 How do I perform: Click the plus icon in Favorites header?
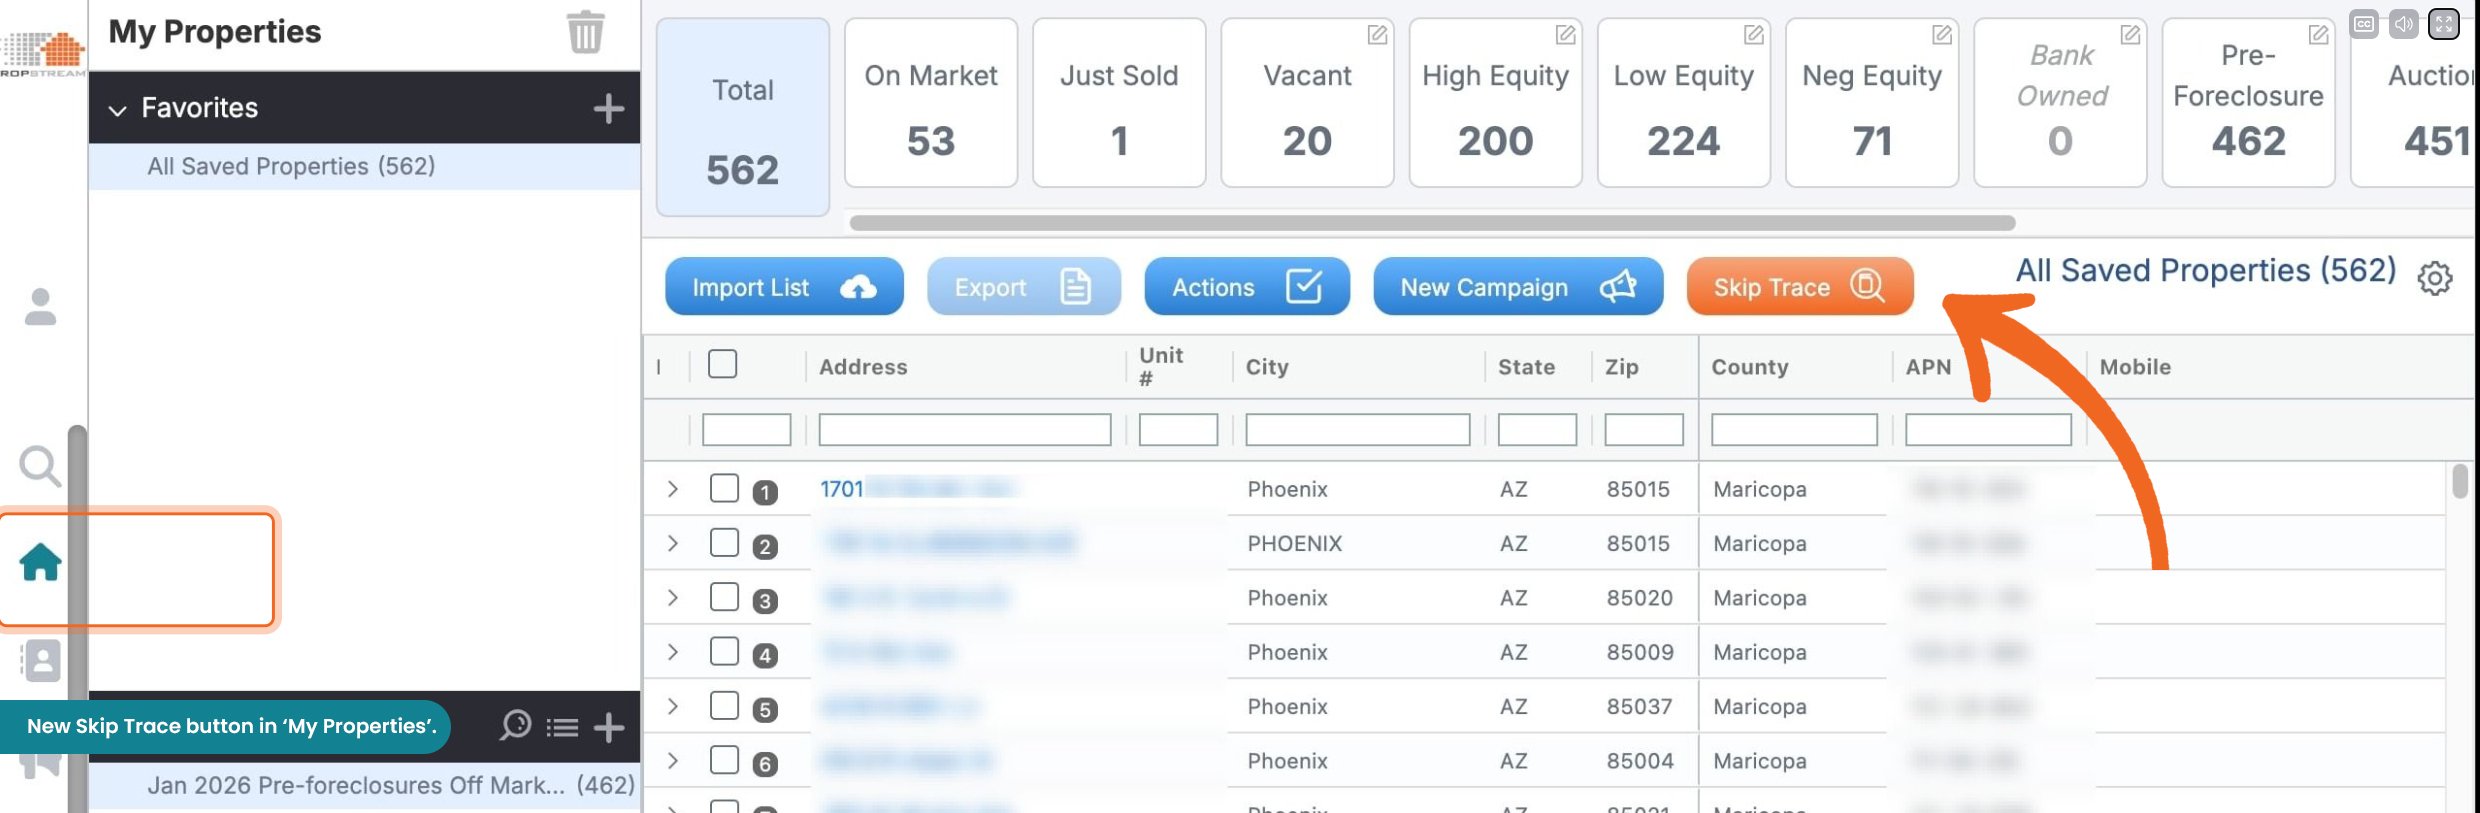click(x=608, y=108)
